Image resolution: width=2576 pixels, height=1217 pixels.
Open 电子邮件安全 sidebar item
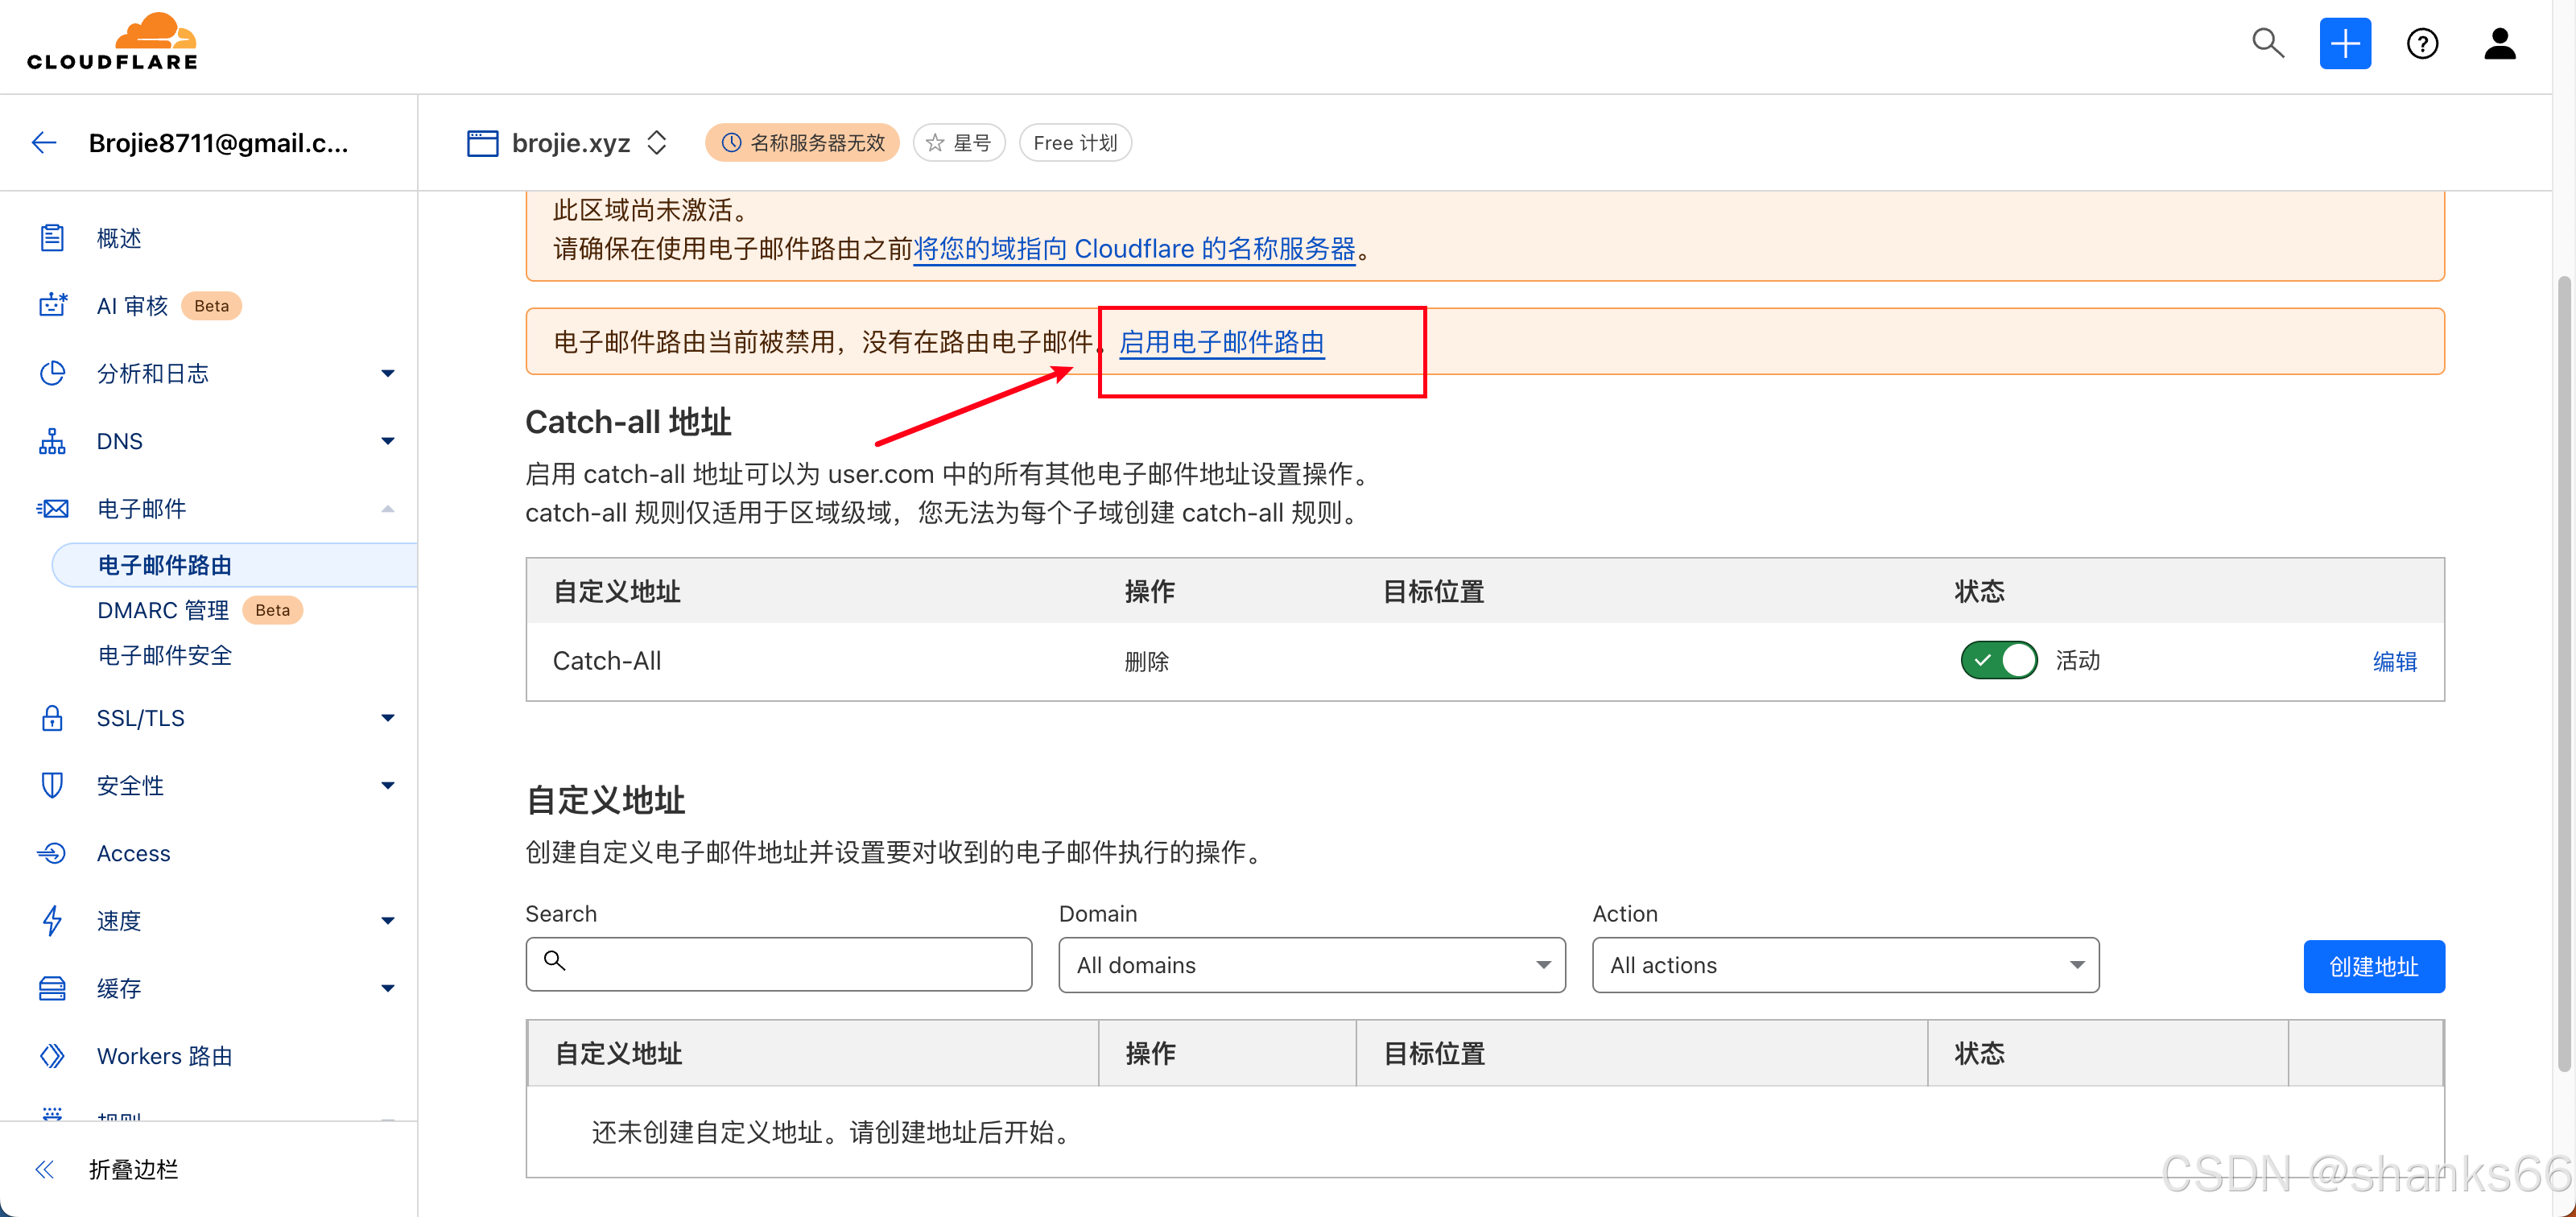click(165, 655)
